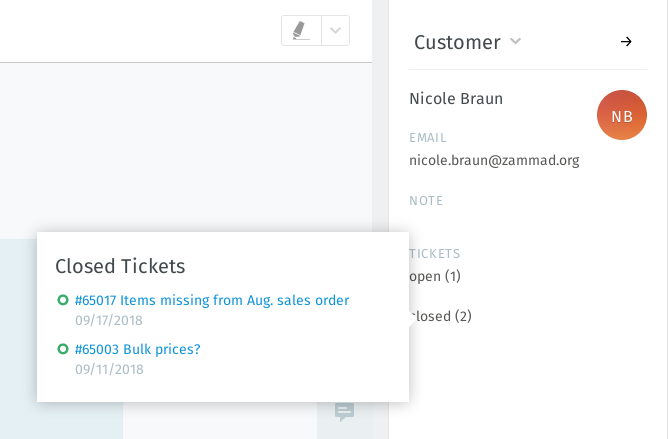Viewport: 668px width, 439px height.
Task: Click the chat bubble note icon
Action: (x=344, y=412)
